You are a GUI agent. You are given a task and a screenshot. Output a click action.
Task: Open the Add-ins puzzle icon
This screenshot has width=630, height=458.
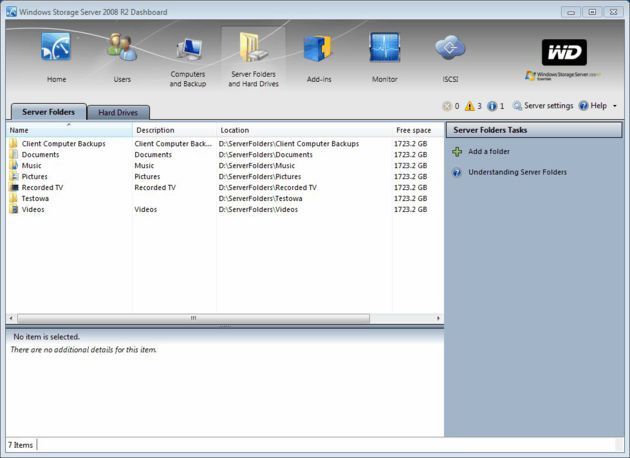(x=317, y=48)
